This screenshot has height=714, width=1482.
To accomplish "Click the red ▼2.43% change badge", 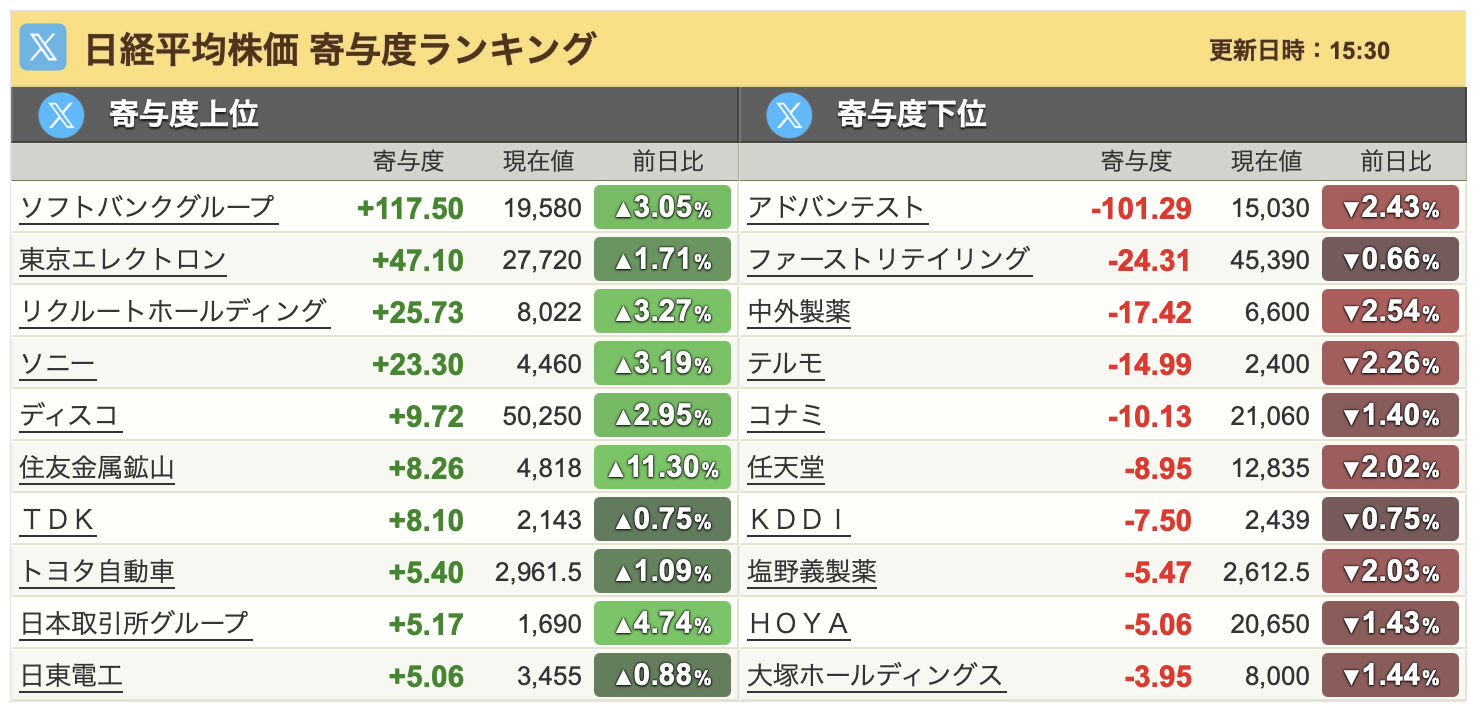I will (1390, 208).
